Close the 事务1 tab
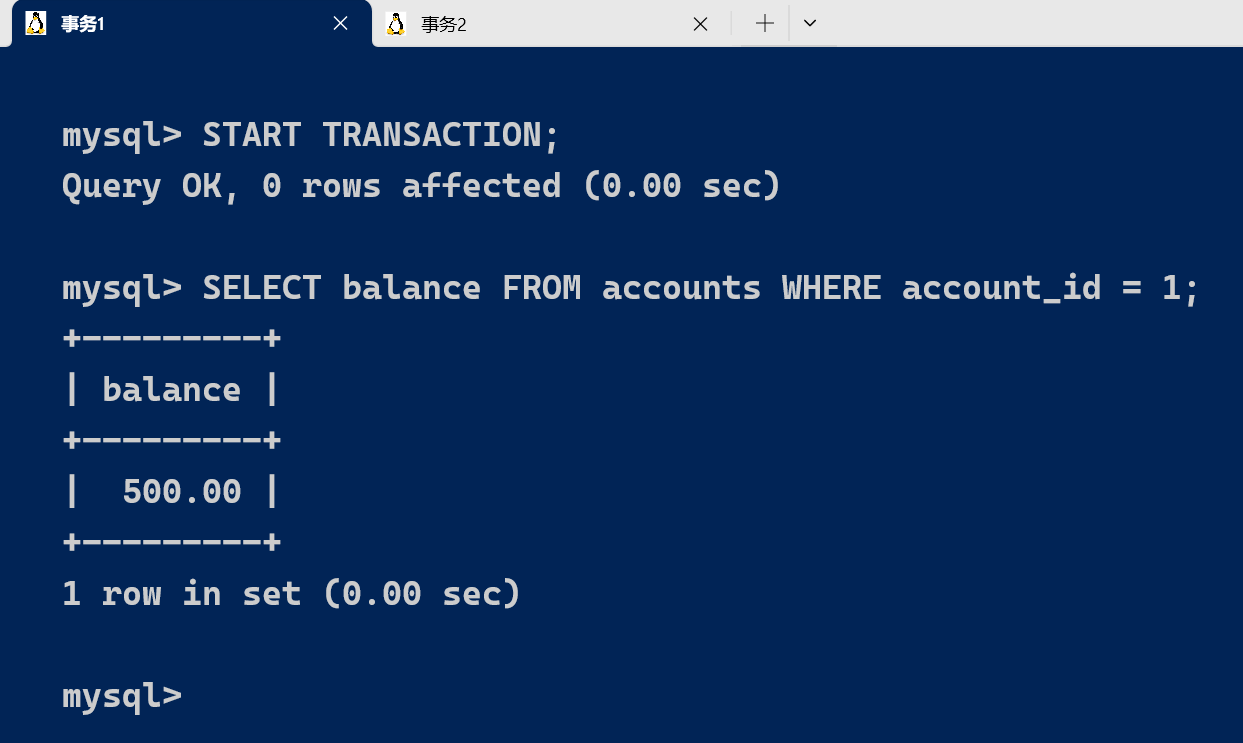 click(340, 23)
